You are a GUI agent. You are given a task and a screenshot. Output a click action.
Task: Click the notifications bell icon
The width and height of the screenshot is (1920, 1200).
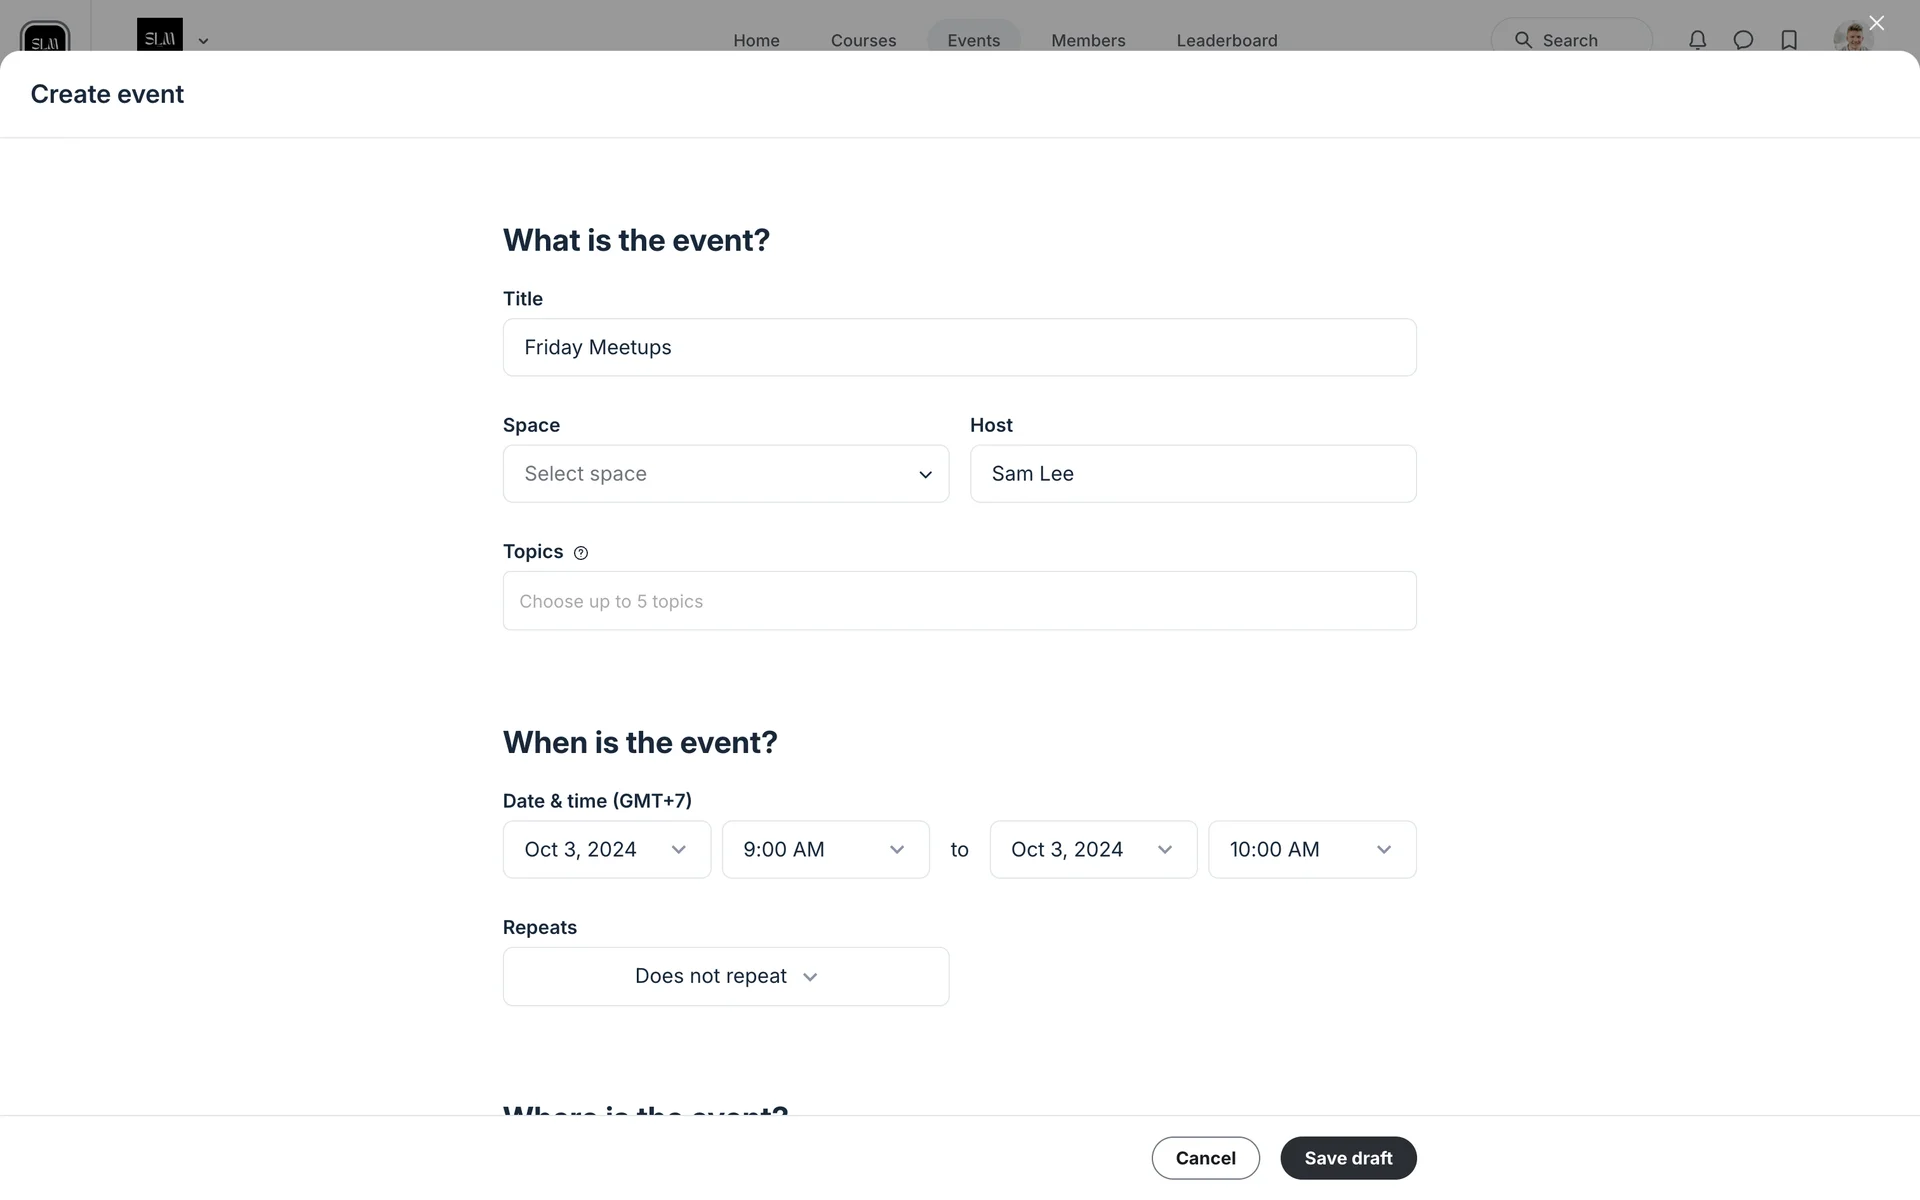[1697, 40]
